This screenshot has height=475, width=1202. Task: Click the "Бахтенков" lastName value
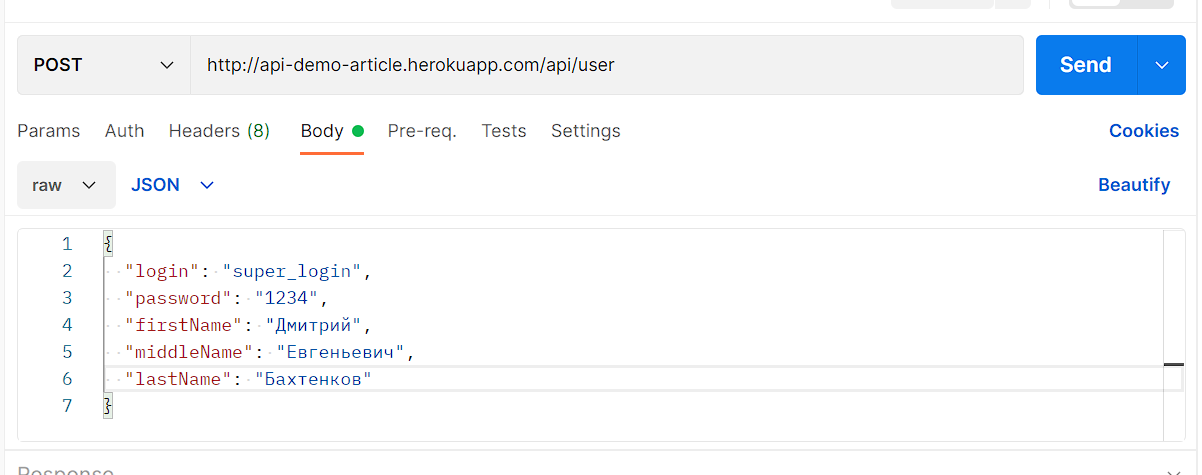tap(313, 379)
